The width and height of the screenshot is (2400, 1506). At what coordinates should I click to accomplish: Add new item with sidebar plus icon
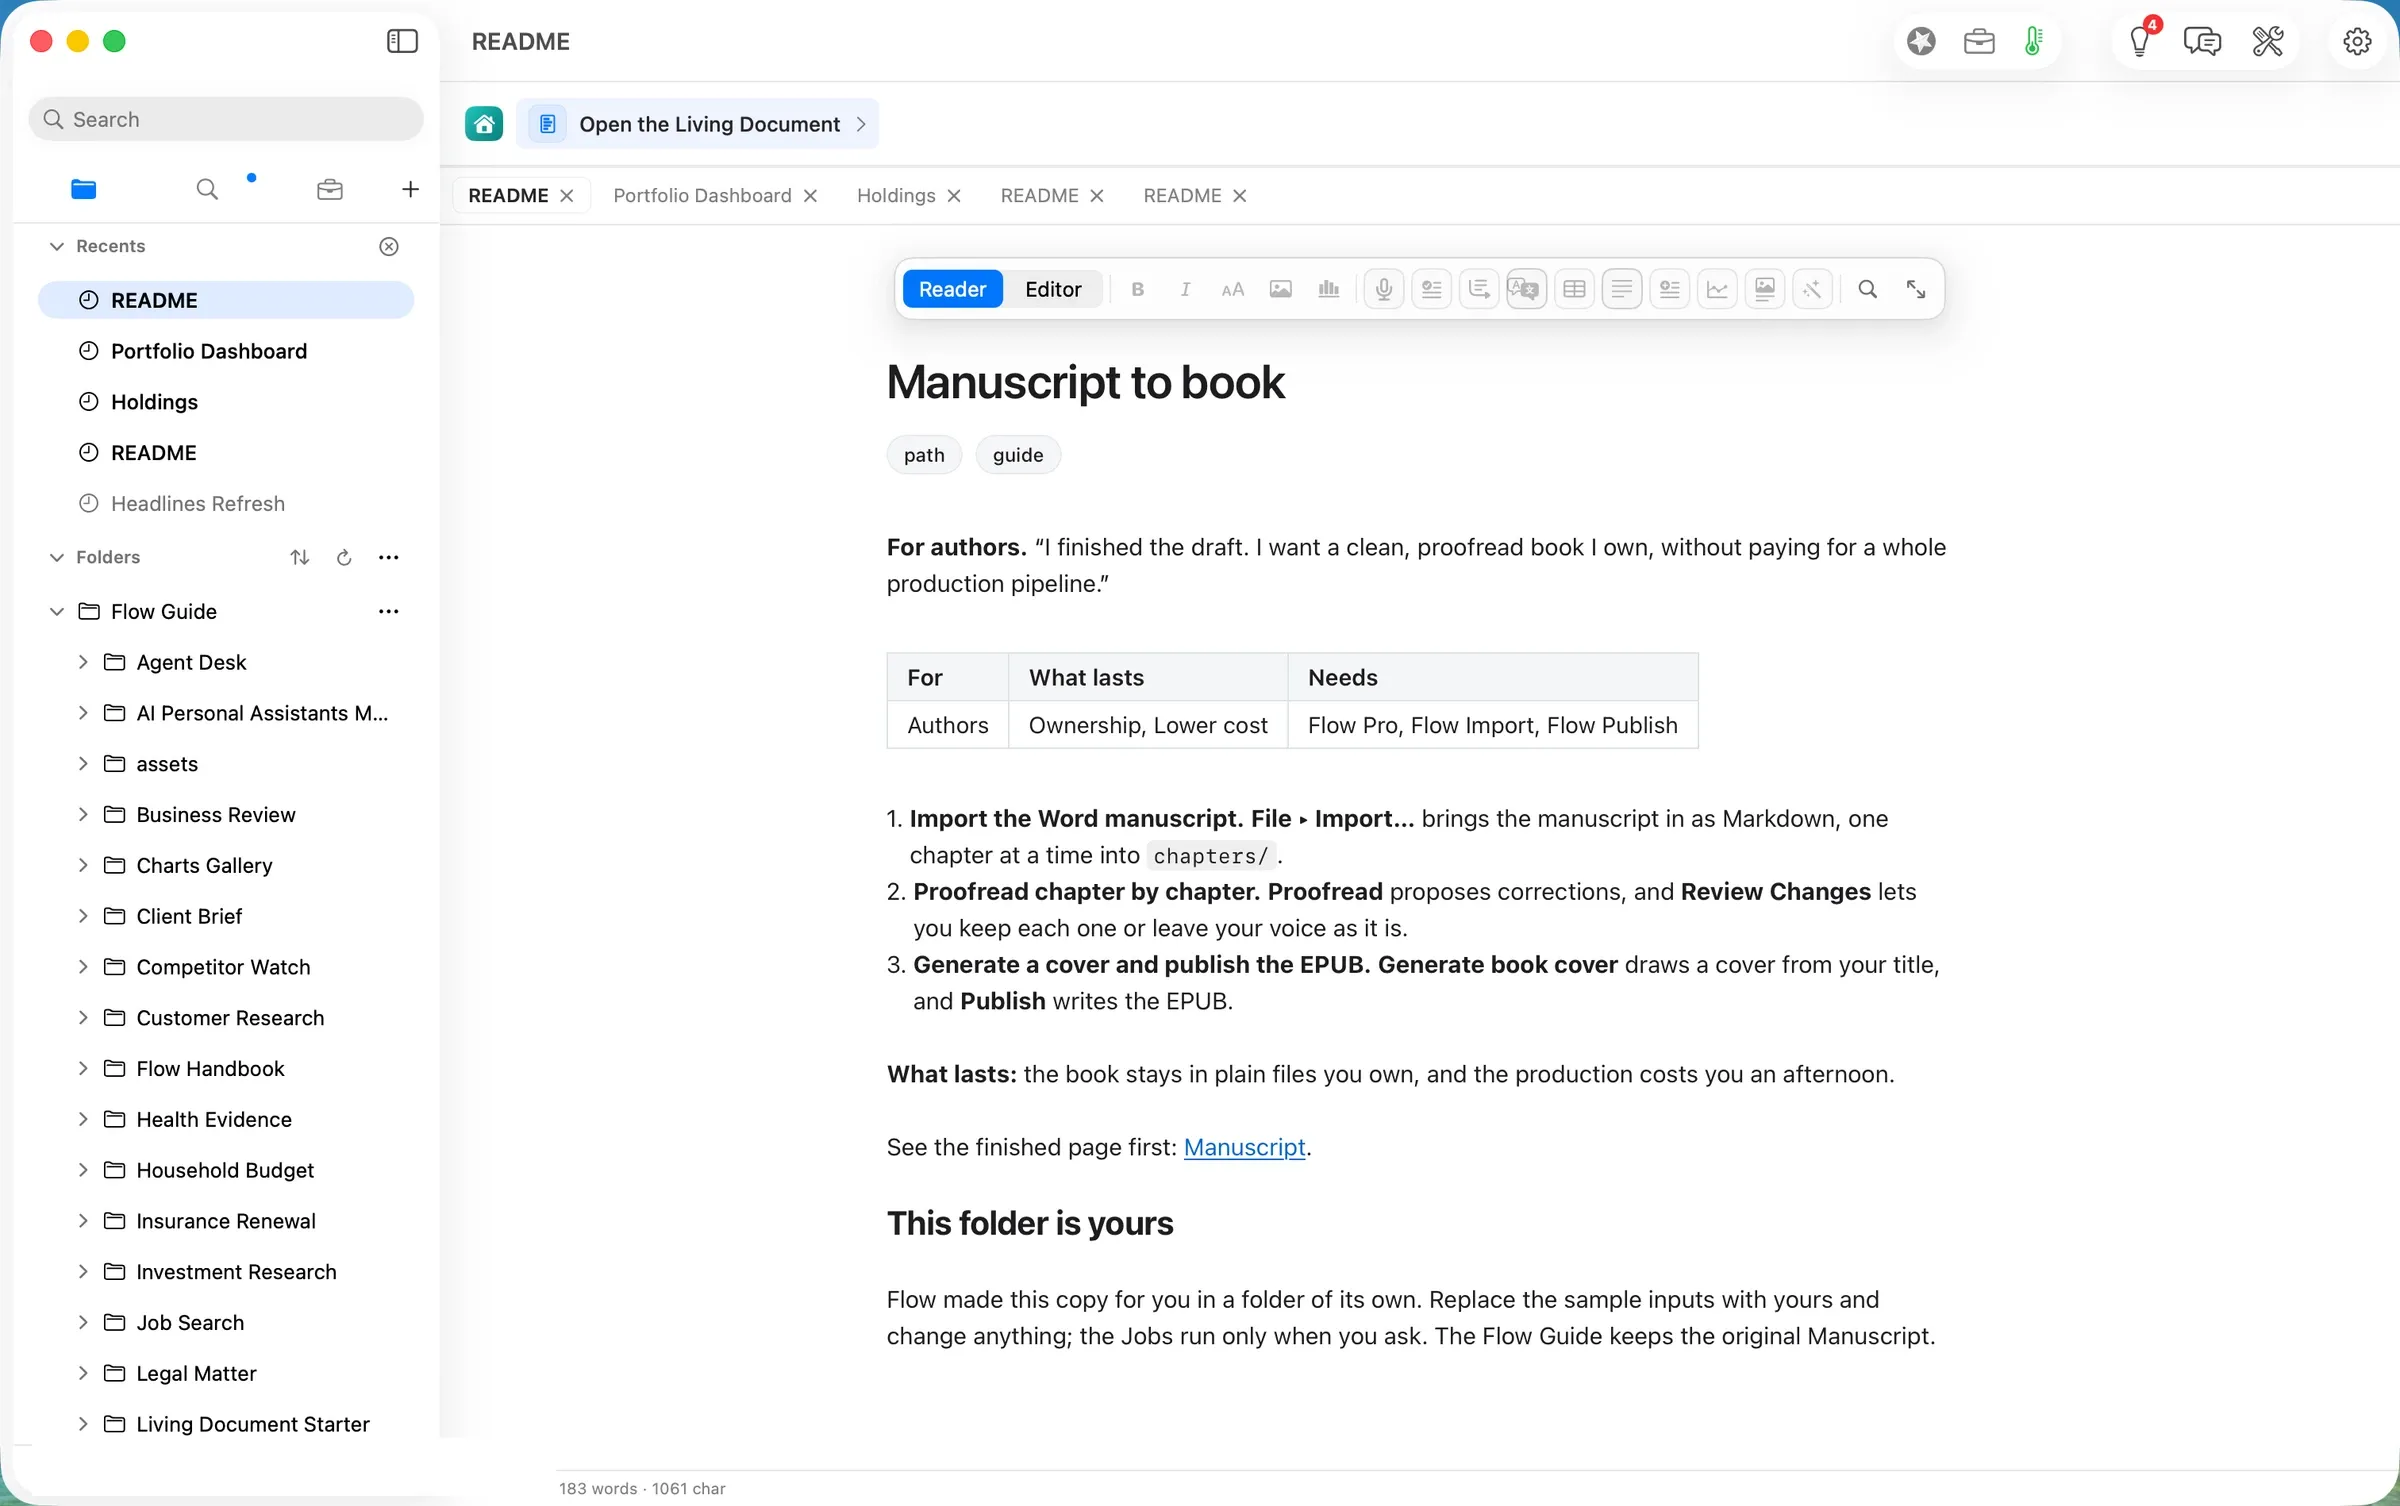coord(410,189)
